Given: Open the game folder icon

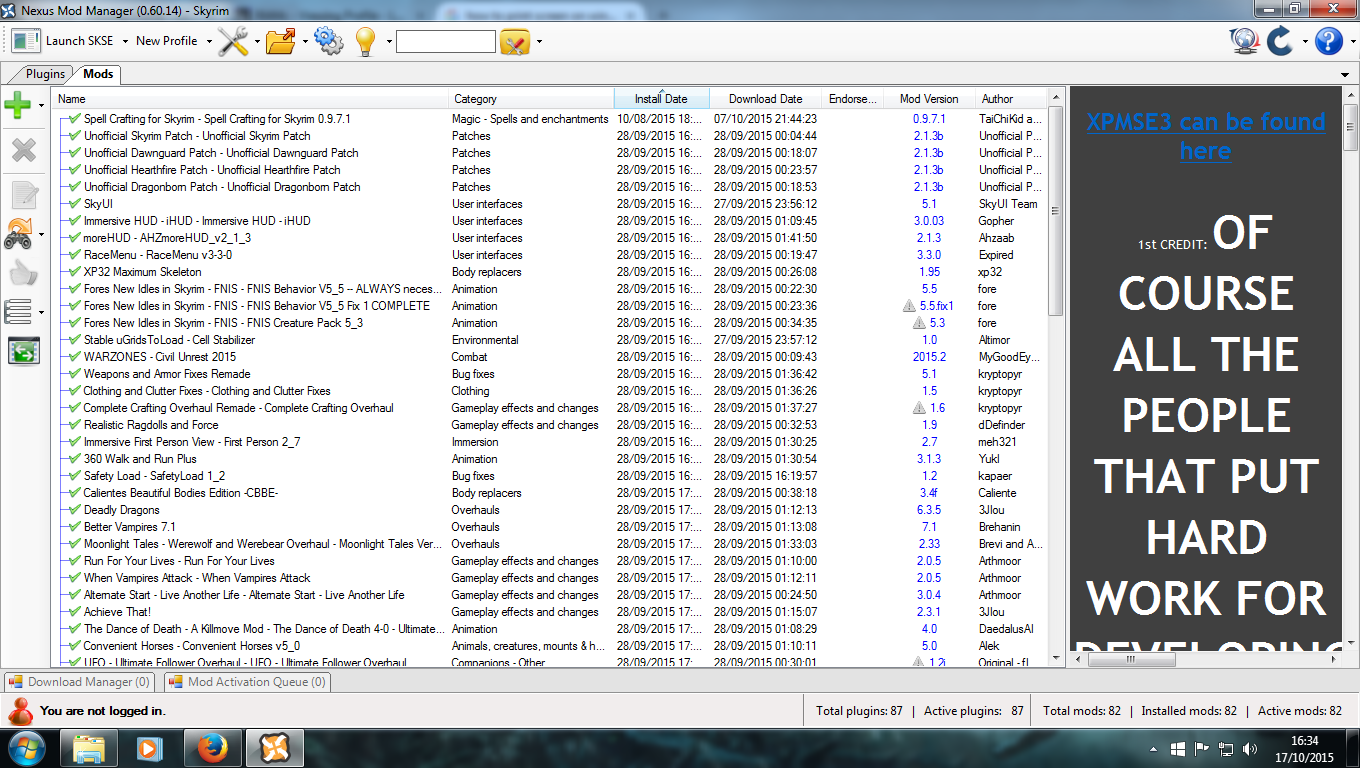Looking at the screenshot, I should [281, 41].
